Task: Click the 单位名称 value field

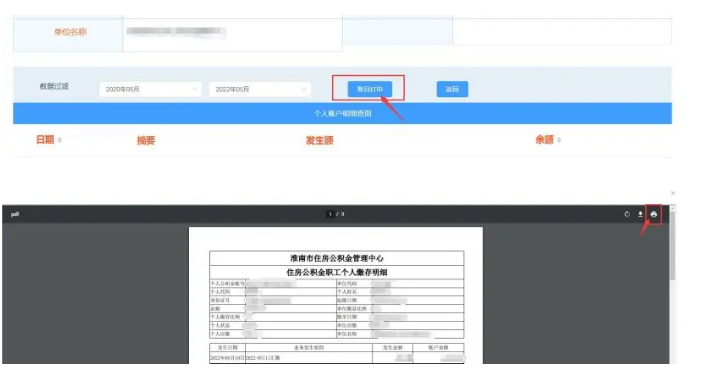Action: point(232,34)
